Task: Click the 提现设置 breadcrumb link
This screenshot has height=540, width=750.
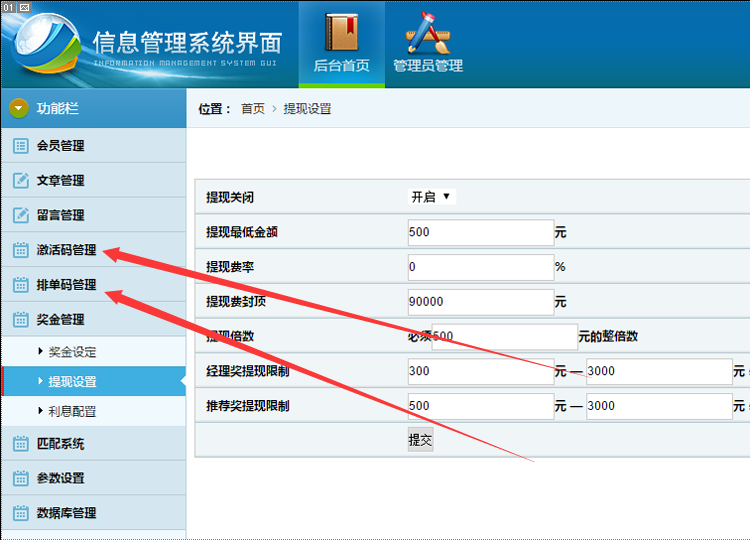Action: (307, 109)
